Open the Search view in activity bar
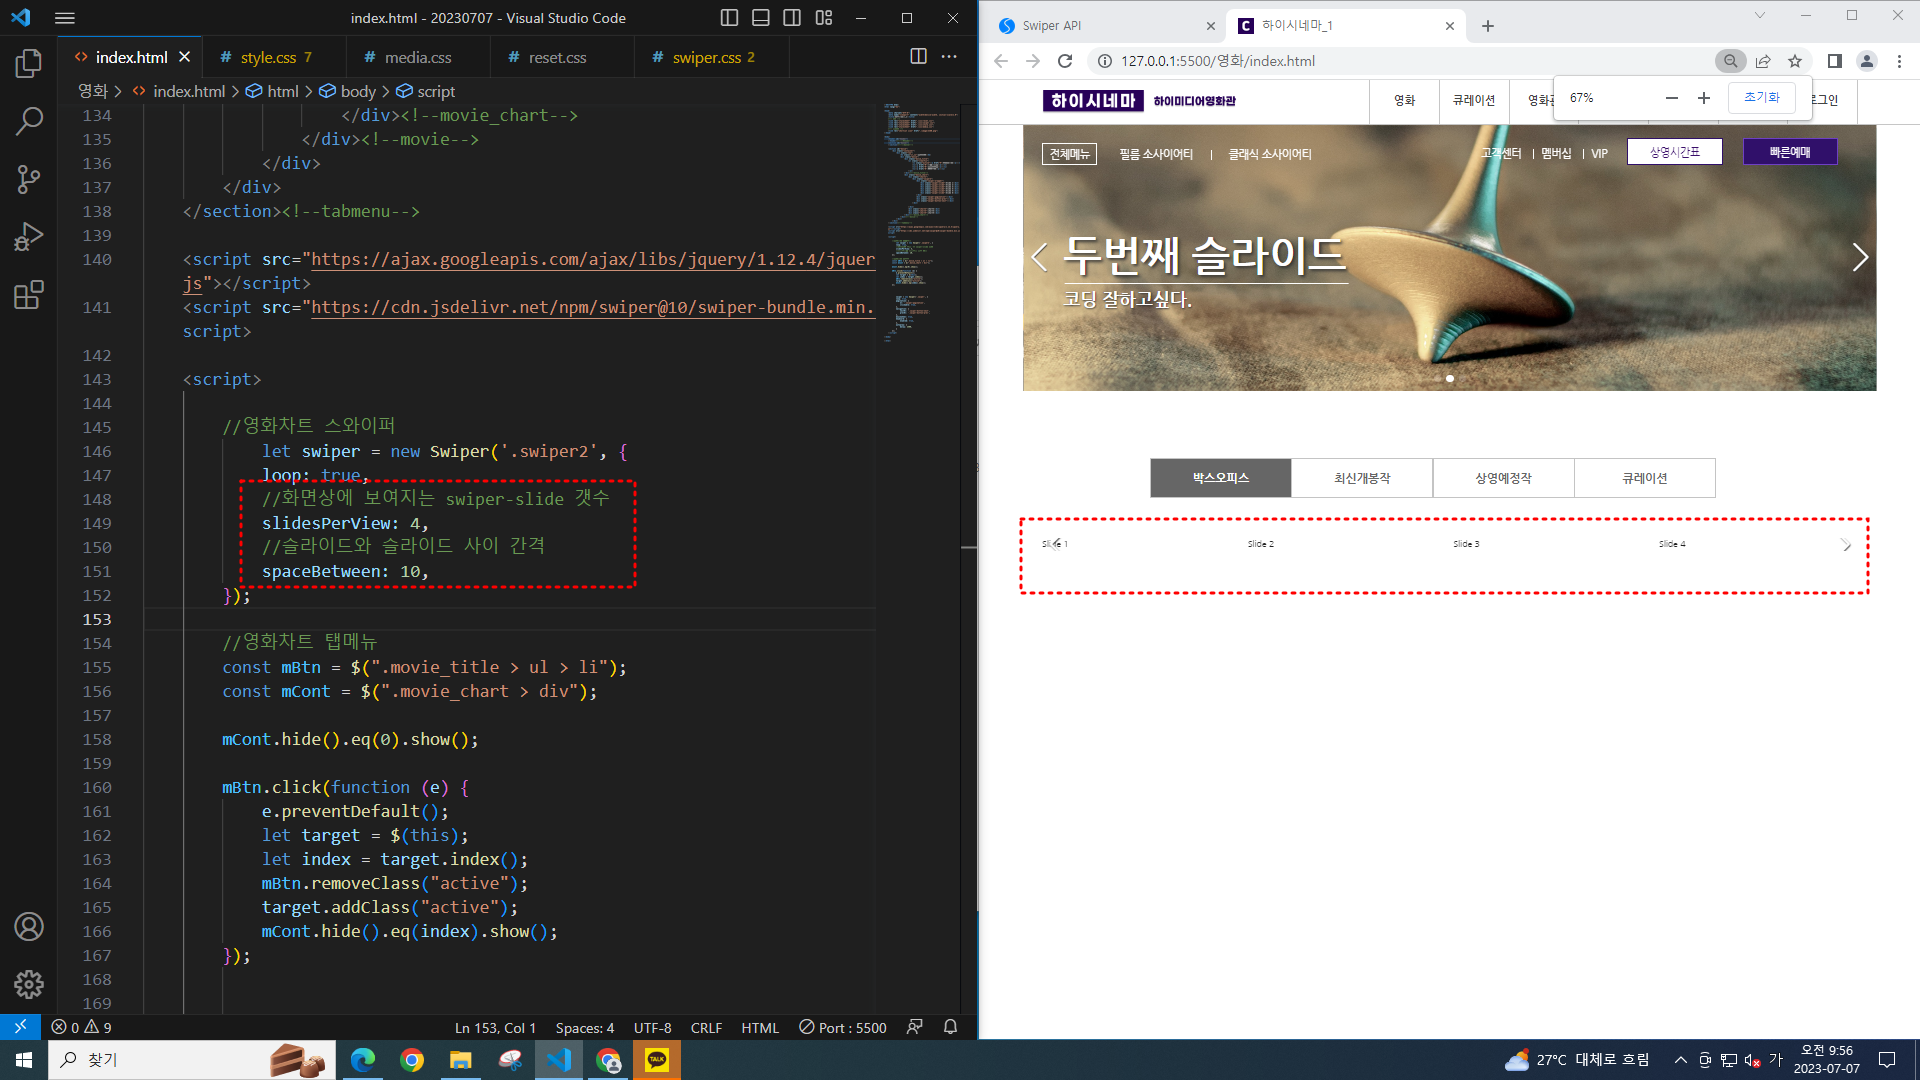 pos(29,122)
